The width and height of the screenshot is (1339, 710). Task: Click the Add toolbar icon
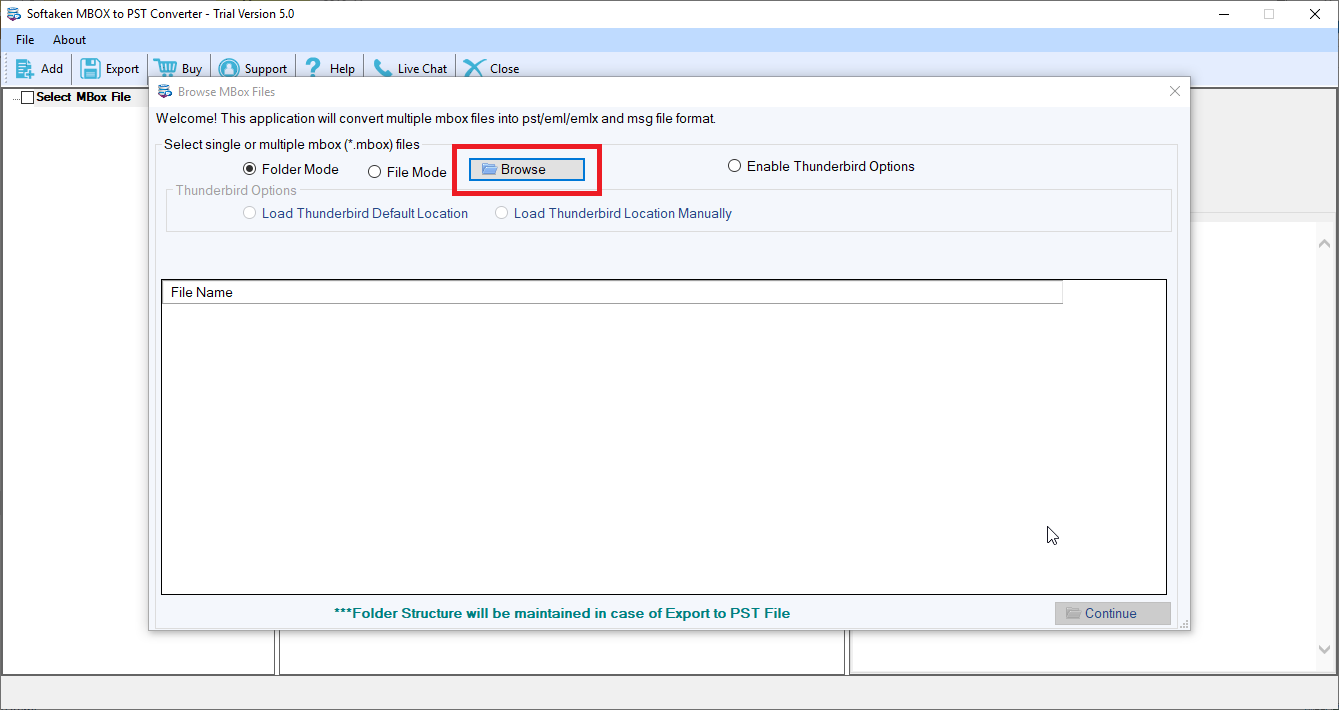pos(25,68)
